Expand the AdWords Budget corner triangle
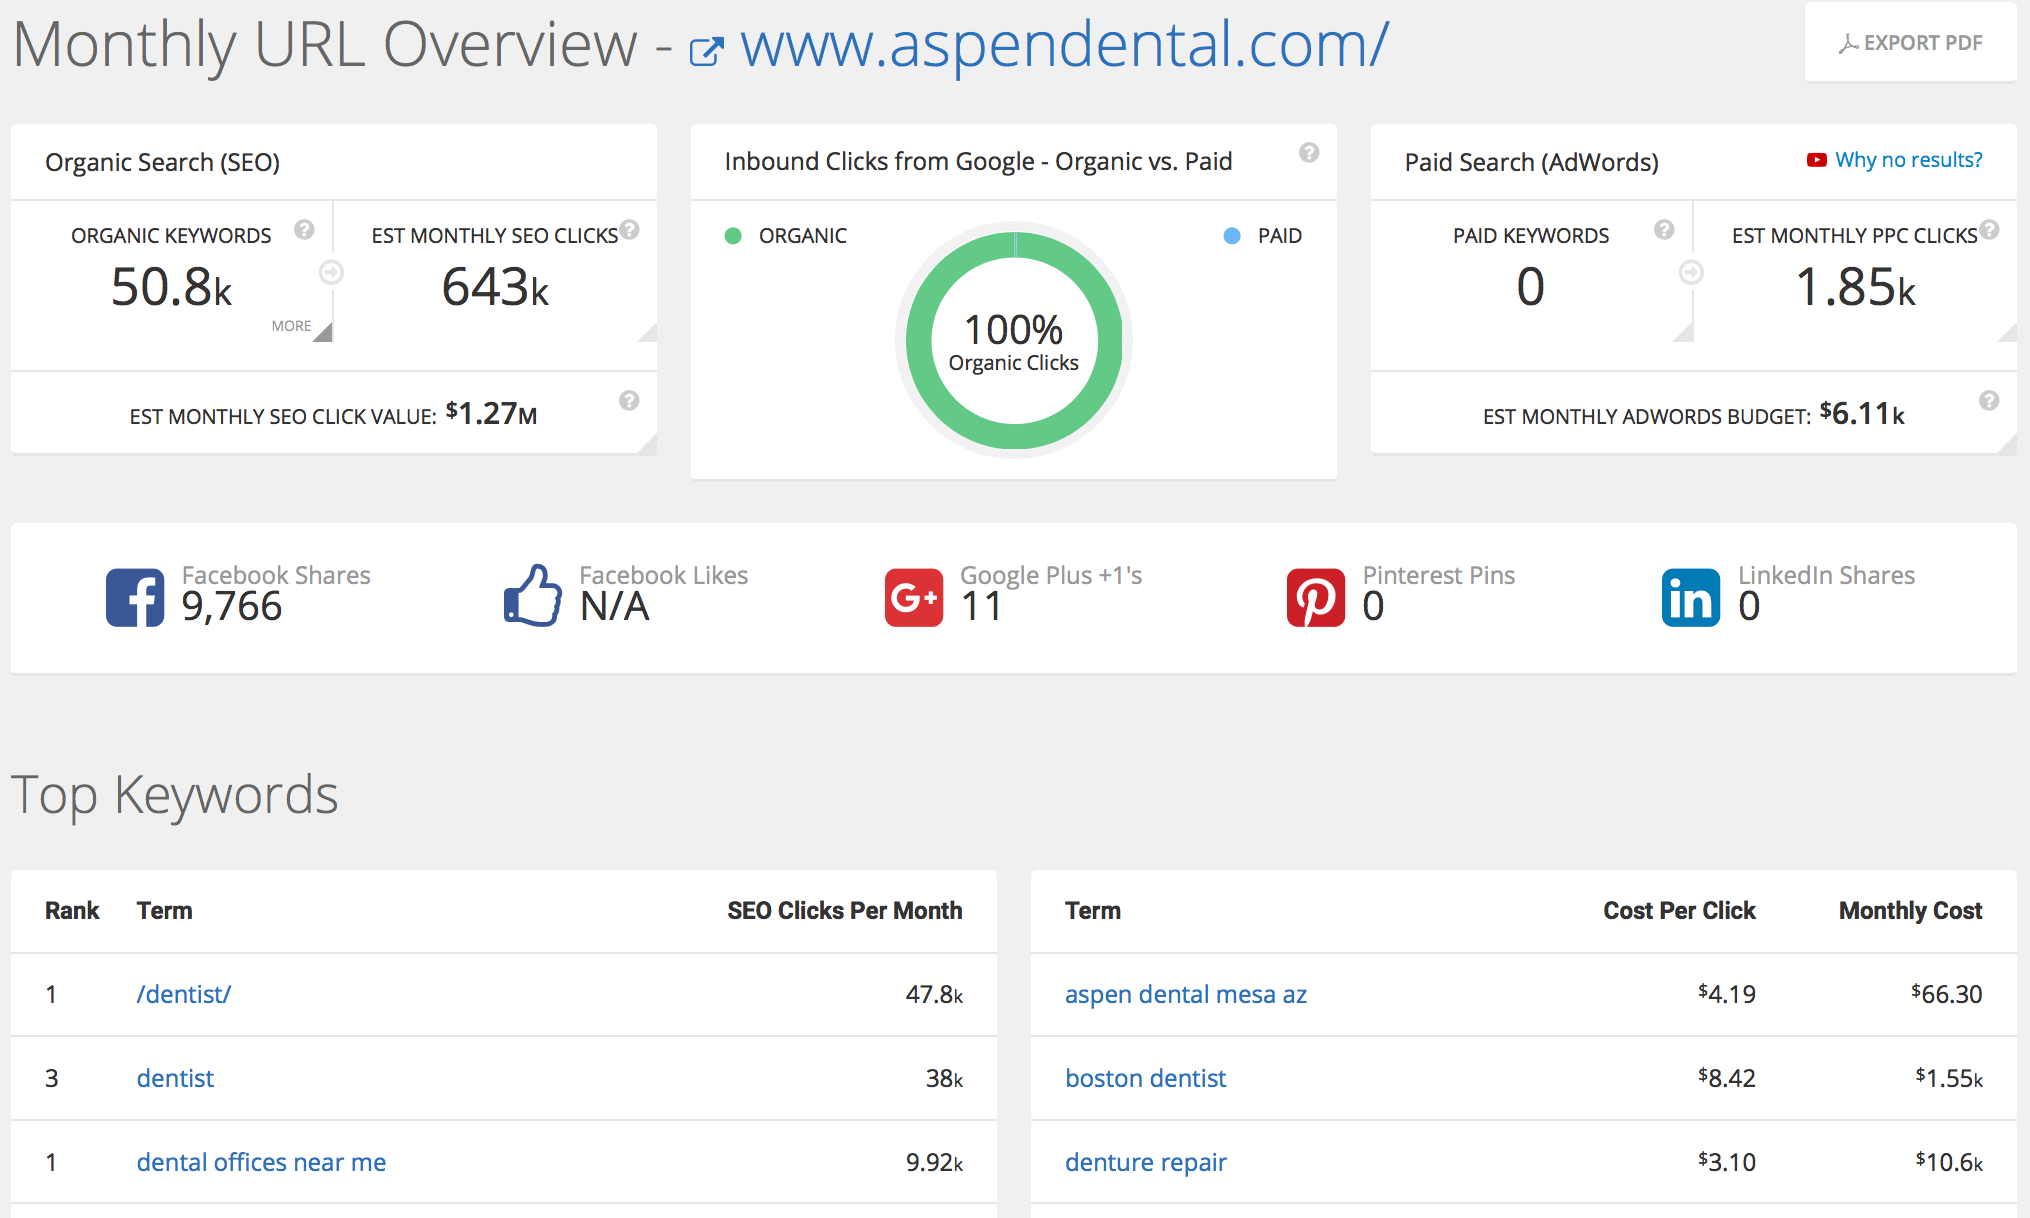 pyautogui.click(x=2007, y=445)
